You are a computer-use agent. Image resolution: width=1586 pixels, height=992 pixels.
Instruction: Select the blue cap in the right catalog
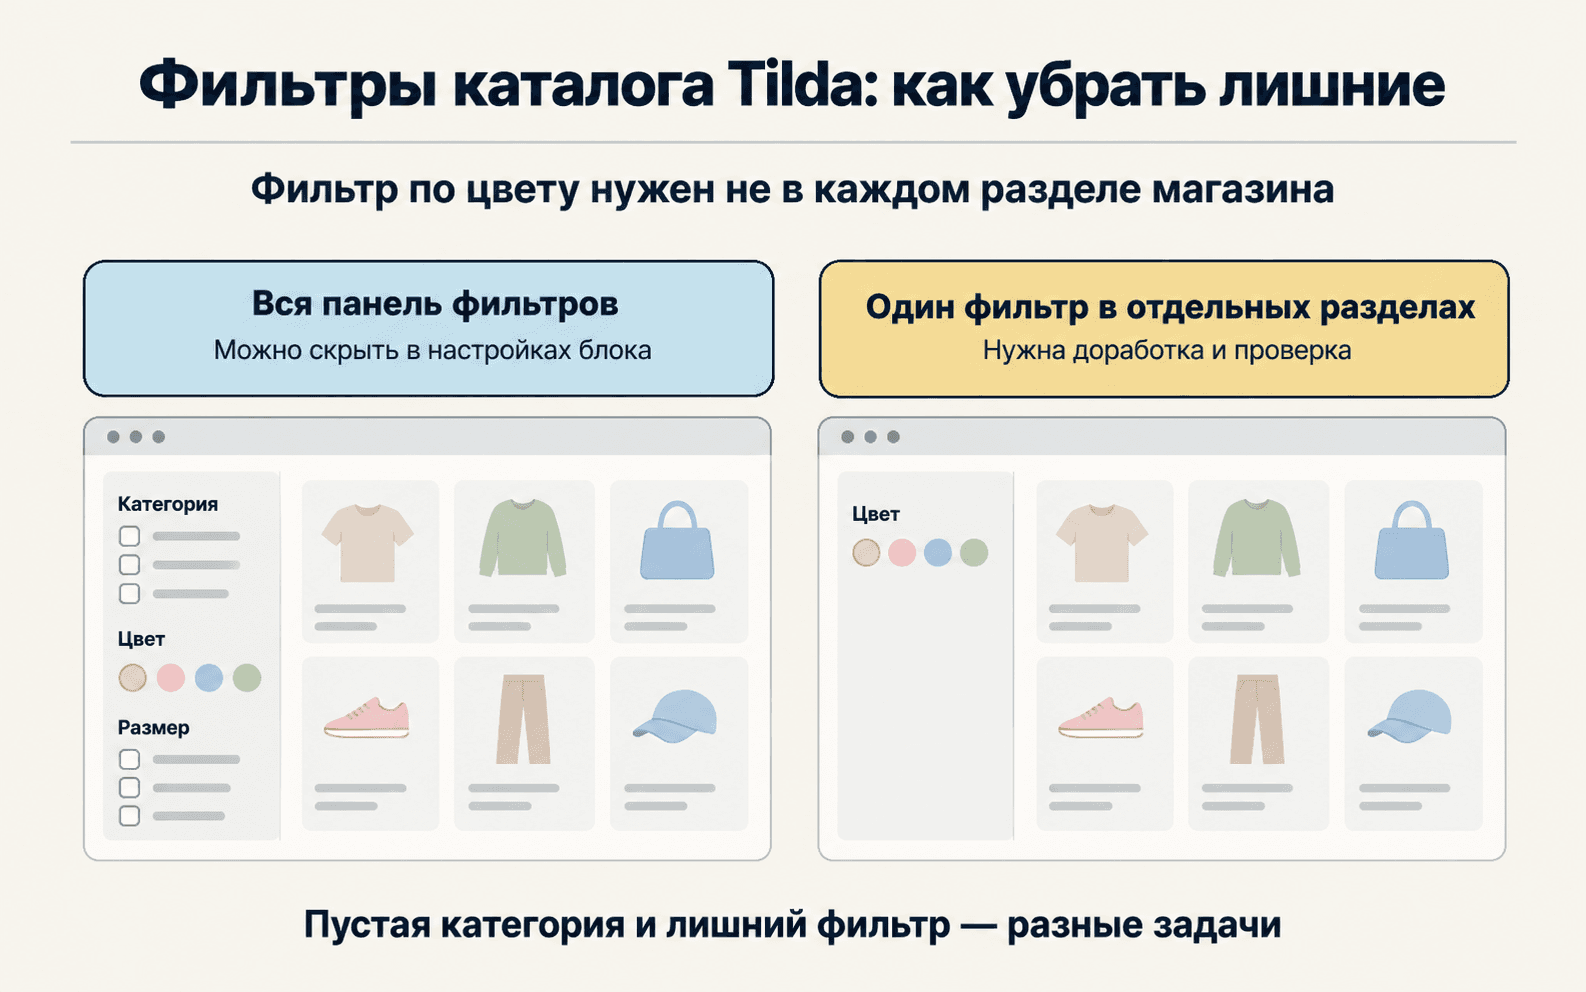[x=1410, y=716]
